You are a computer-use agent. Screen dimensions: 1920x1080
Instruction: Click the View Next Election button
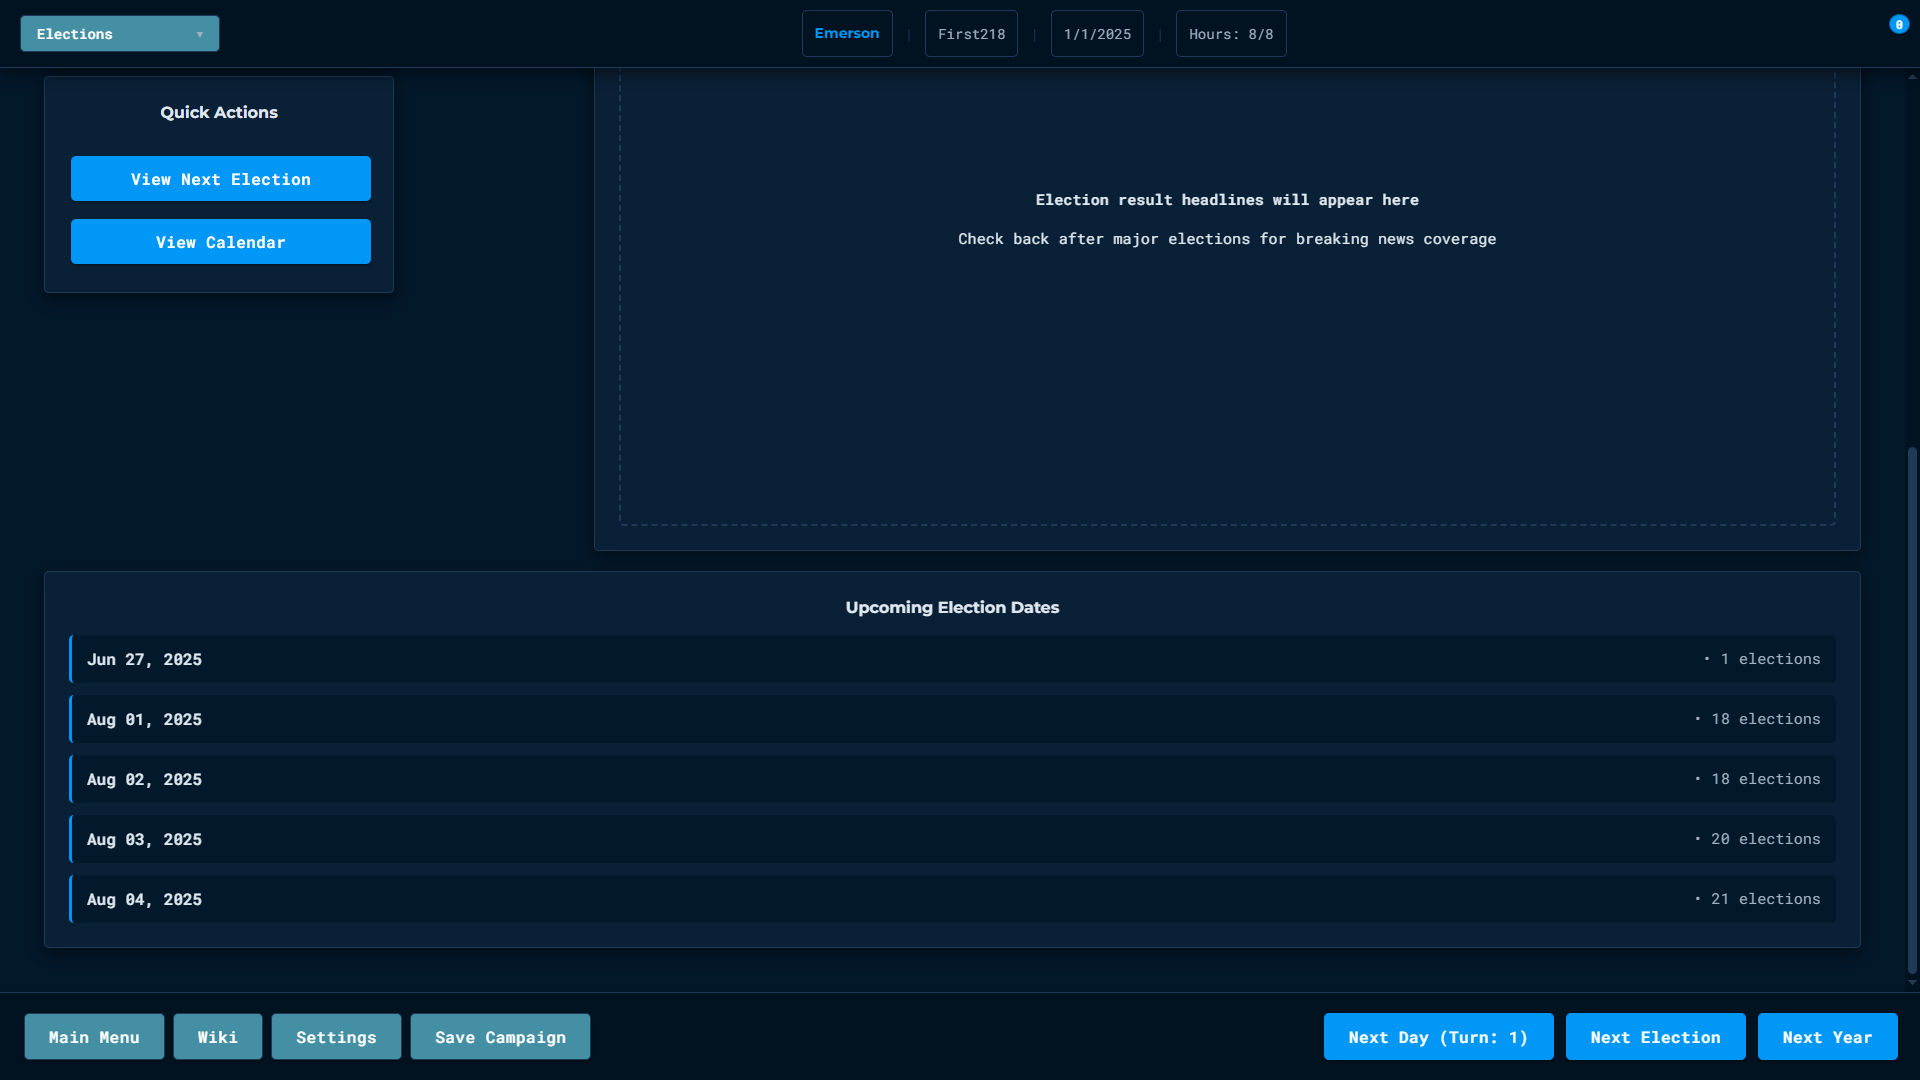220,179
